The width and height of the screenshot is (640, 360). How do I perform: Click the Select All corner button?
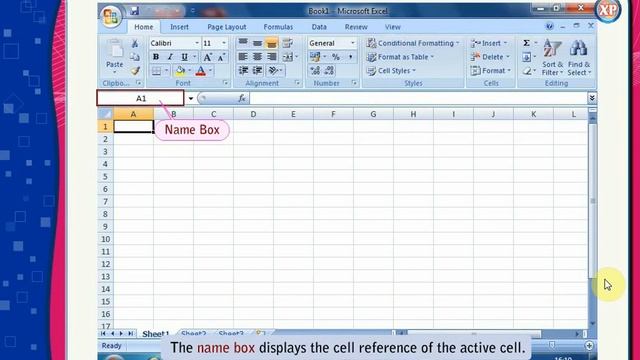click(105, 114)
